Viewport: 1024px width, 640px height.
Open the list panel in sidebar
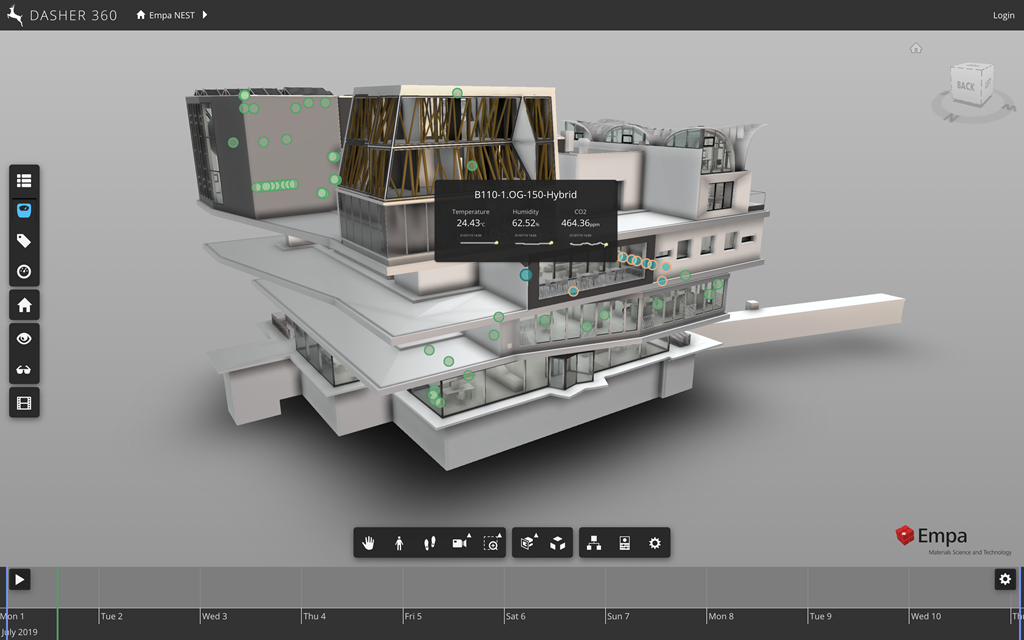pos(24,181)
